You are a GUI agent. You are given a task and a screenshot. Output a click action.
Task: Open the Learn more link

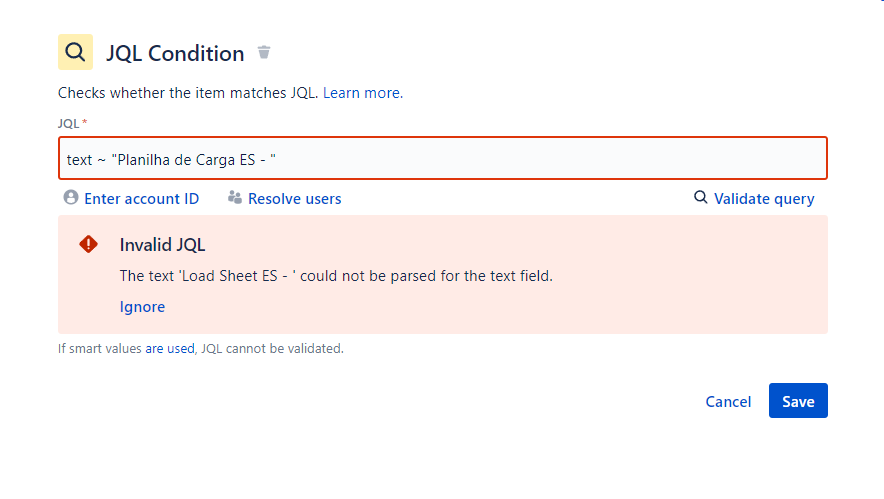[x=363, y=92]
